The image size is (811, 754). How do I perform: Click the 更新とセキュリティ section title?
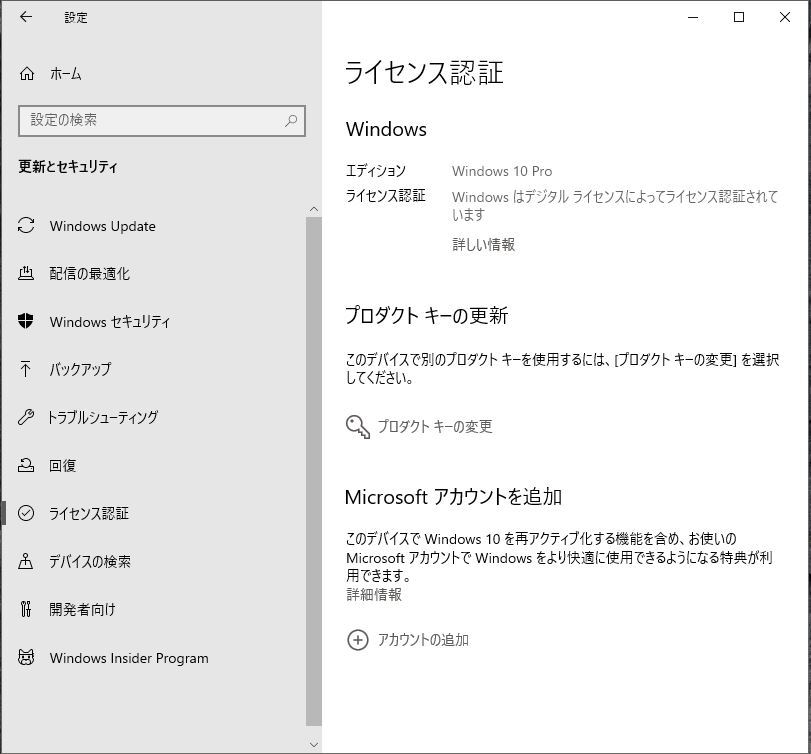point(68,167)
